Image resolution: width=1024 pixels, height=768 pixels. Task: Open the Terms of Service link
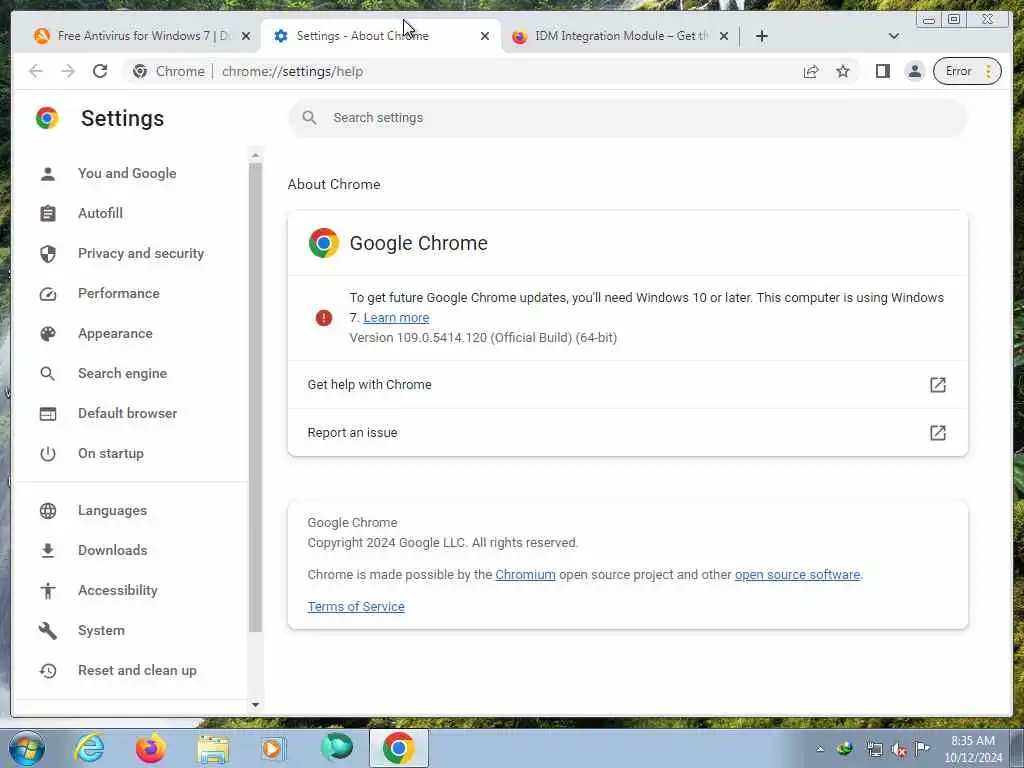point(356,607)
